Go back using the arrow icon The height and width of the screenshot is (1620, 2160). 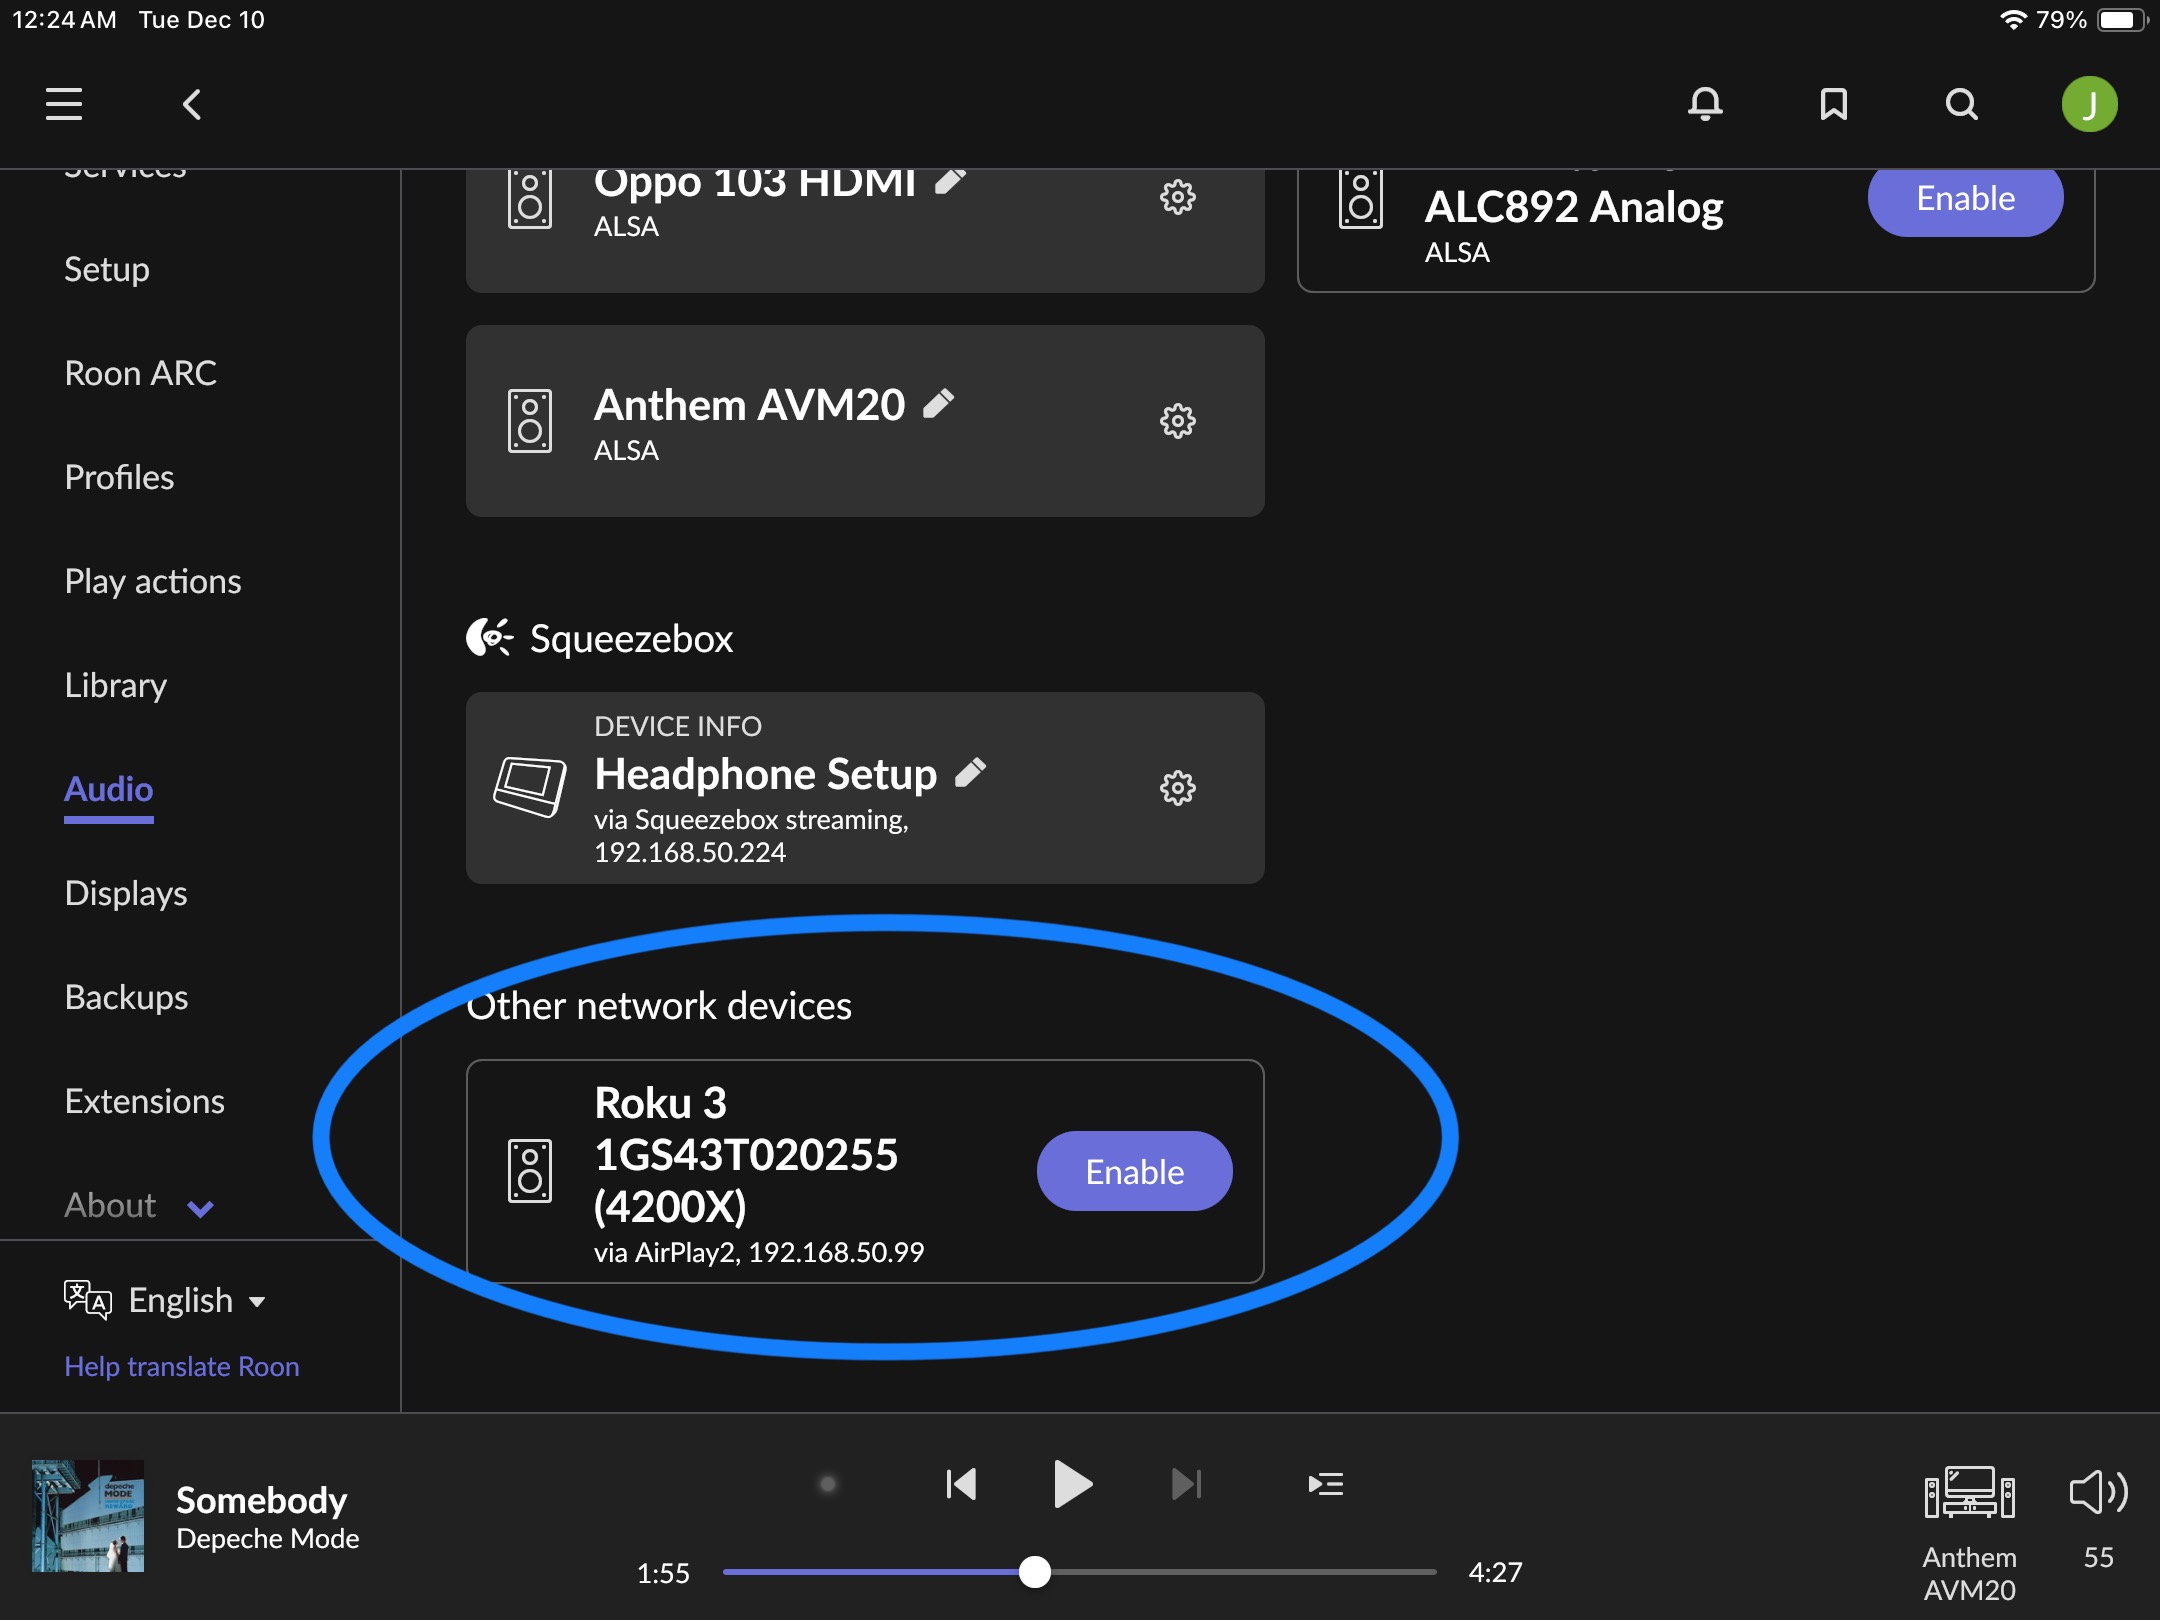[x=192, y=104]
